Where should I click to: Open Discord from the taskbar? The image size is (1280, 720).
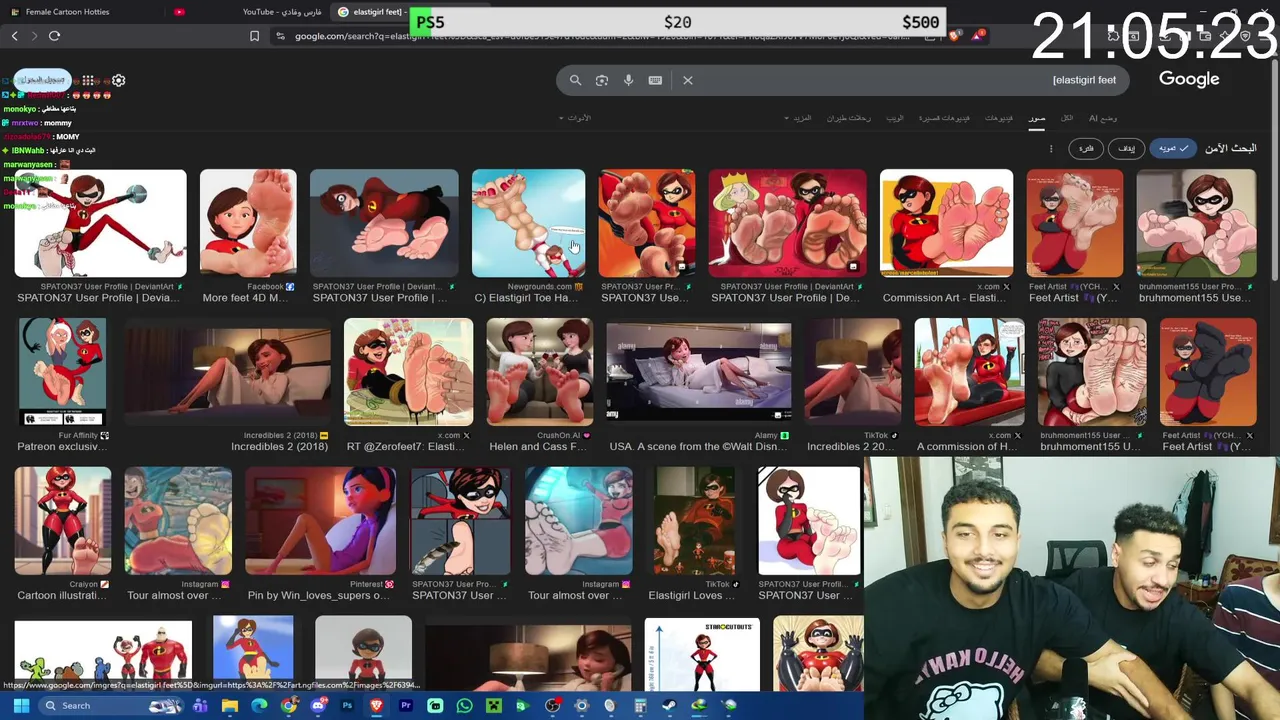[318, 706]
